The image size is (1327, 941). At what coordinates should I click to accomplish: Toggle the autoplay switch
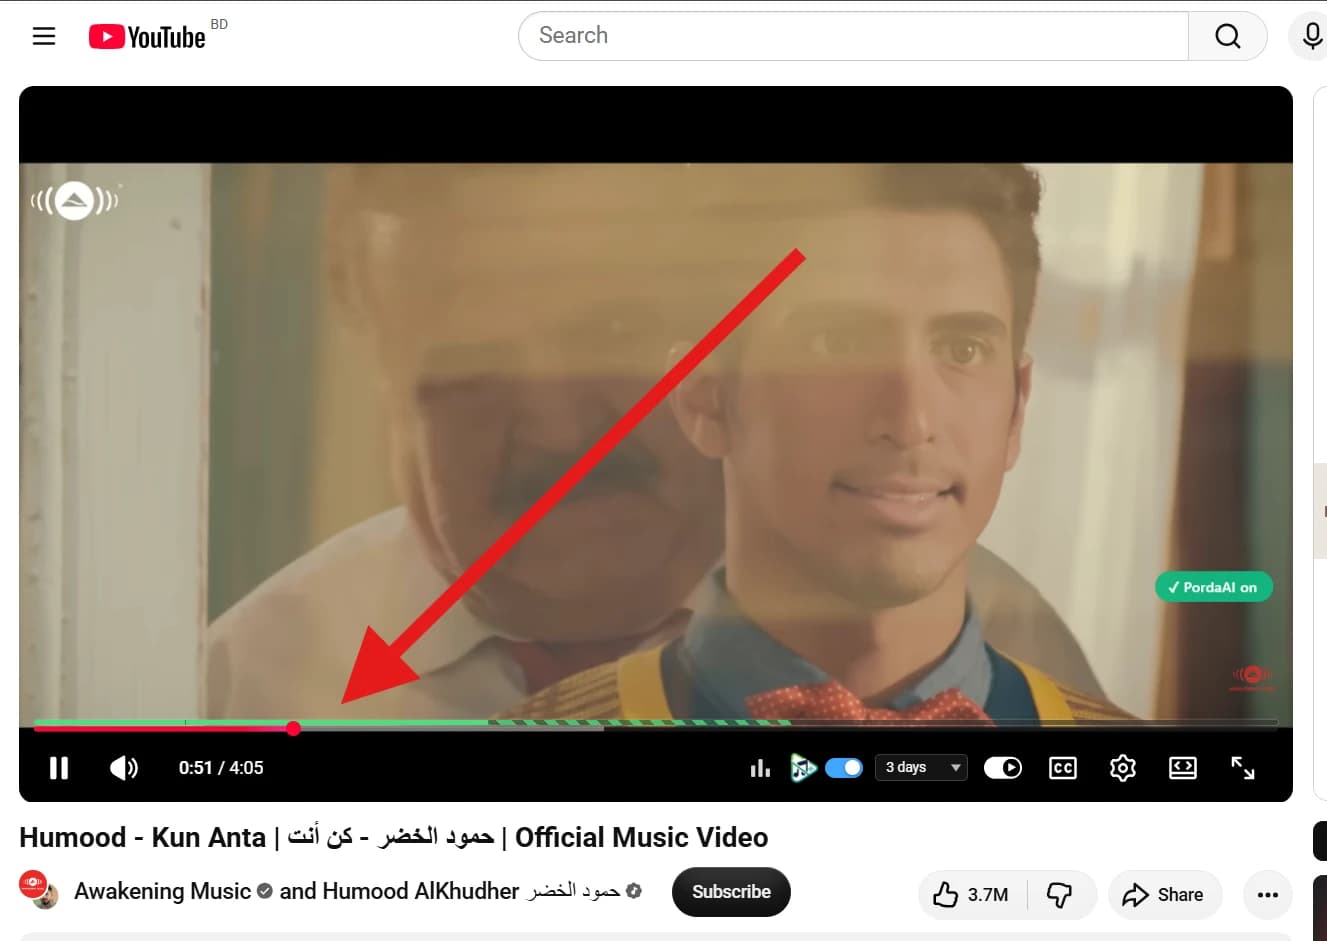(1003, 768)
